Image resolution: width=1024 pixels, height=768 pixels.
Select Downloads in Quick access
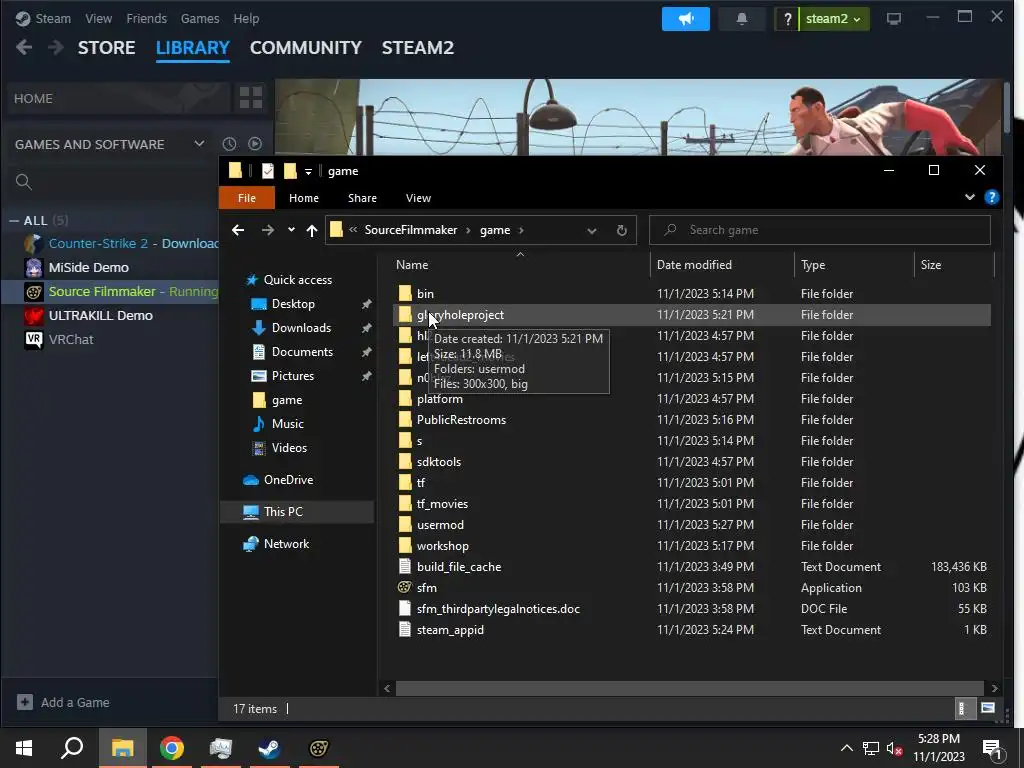tap(301, 328)
